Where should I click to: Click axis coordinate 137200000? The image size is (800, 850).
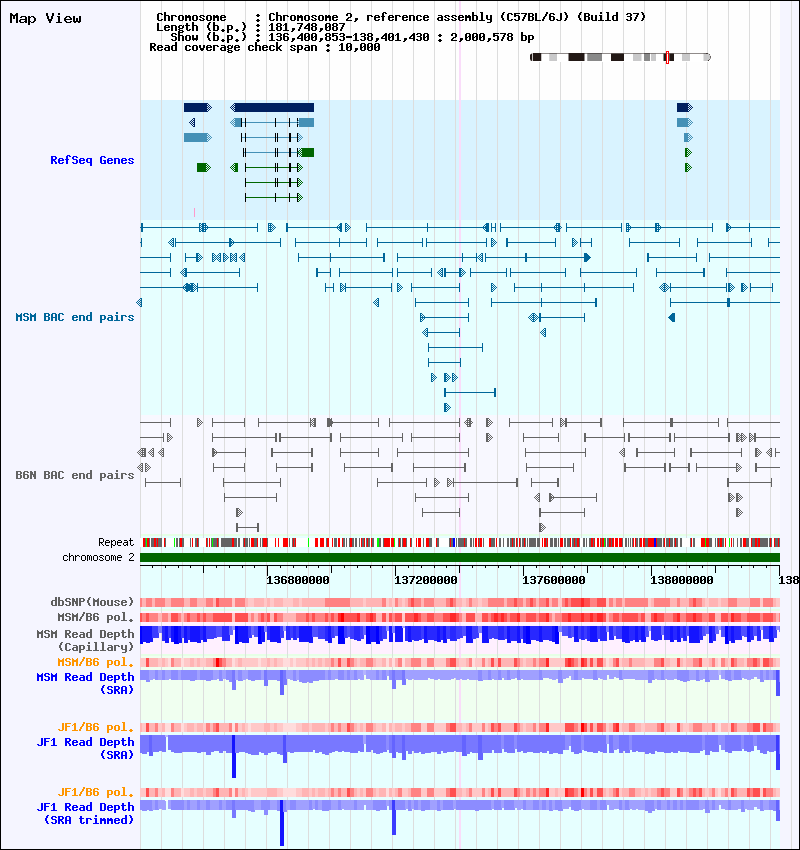coord(426,580)
